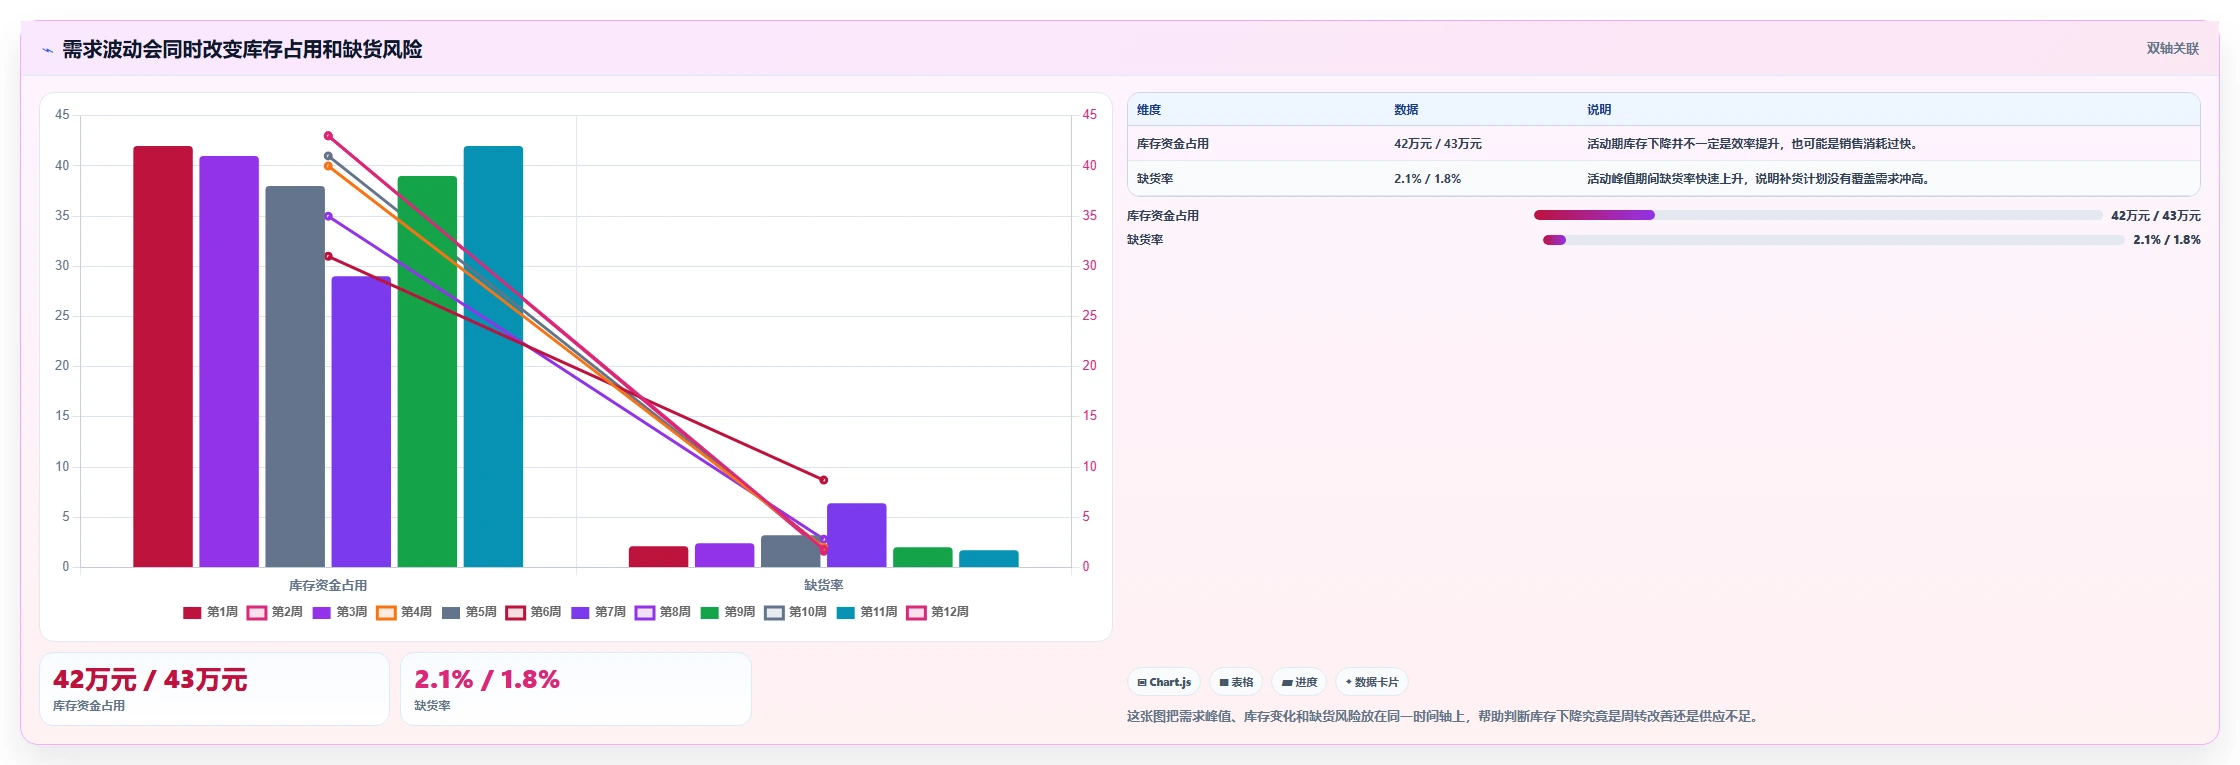Click the 42万元 / 43万元 table cell
This screenshot has height=765, width=2240.
pos(1438,144)
